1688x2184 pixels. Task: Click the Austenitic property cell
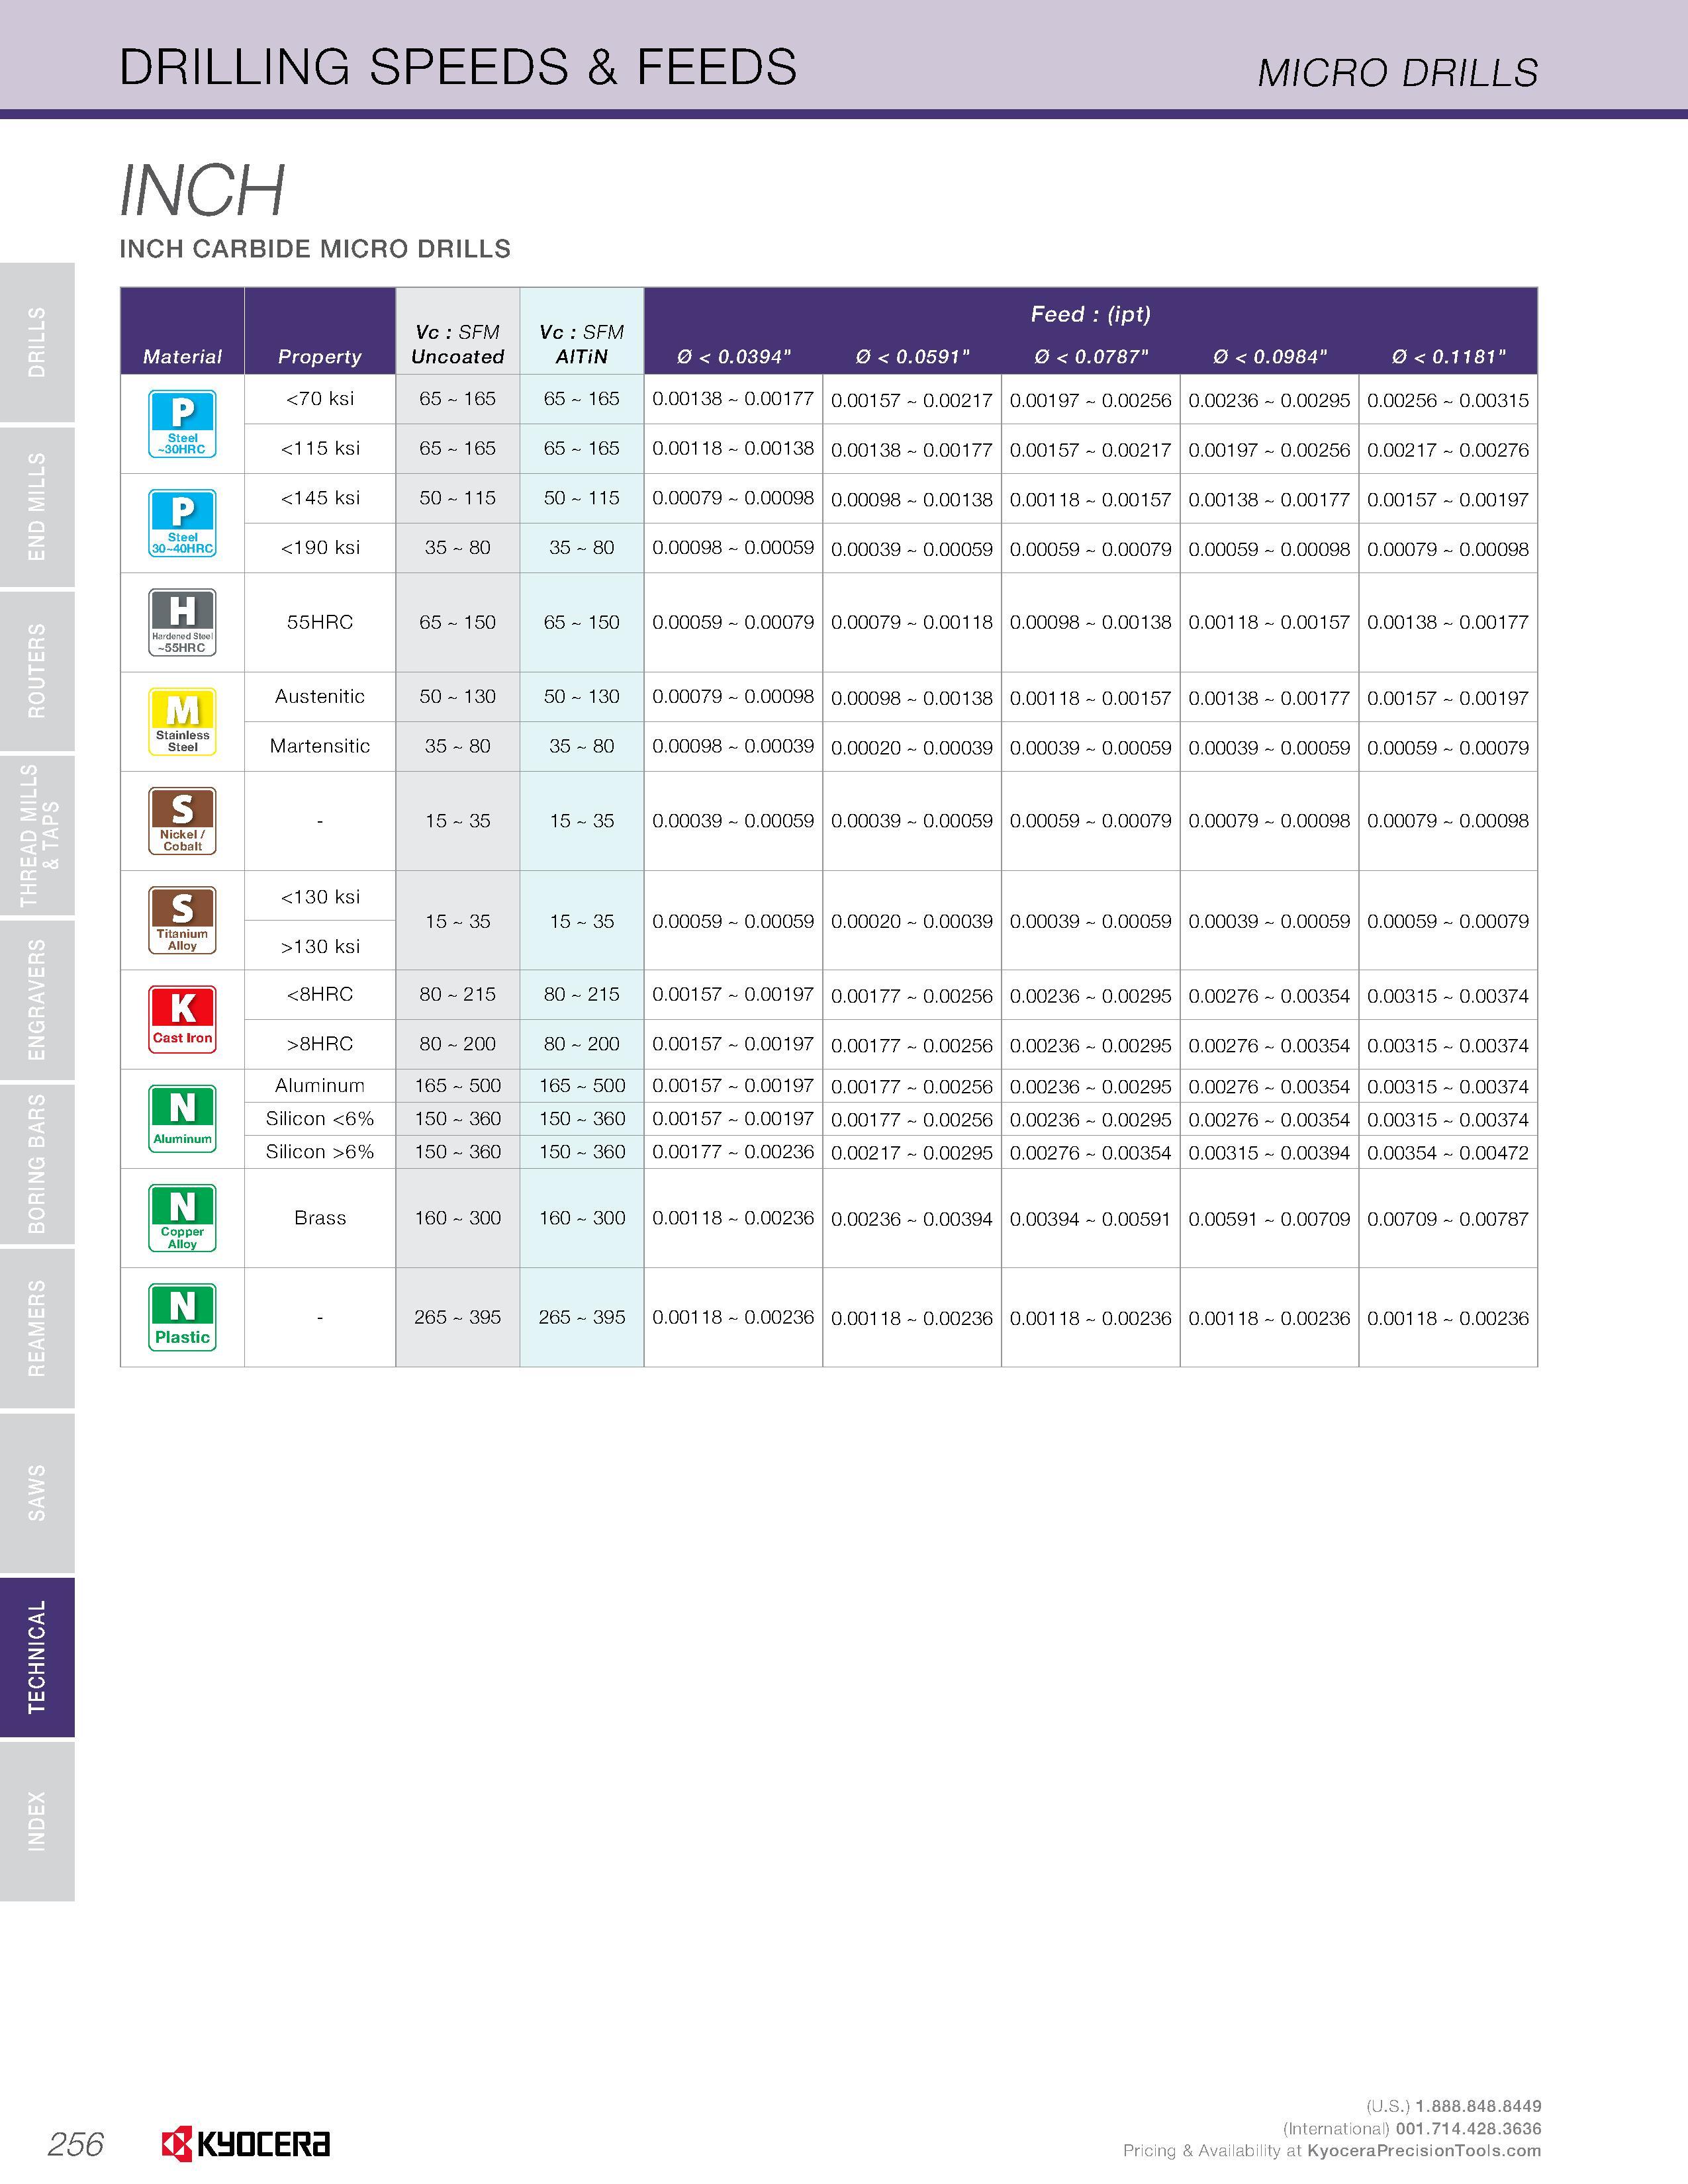[x=320, y=697]
